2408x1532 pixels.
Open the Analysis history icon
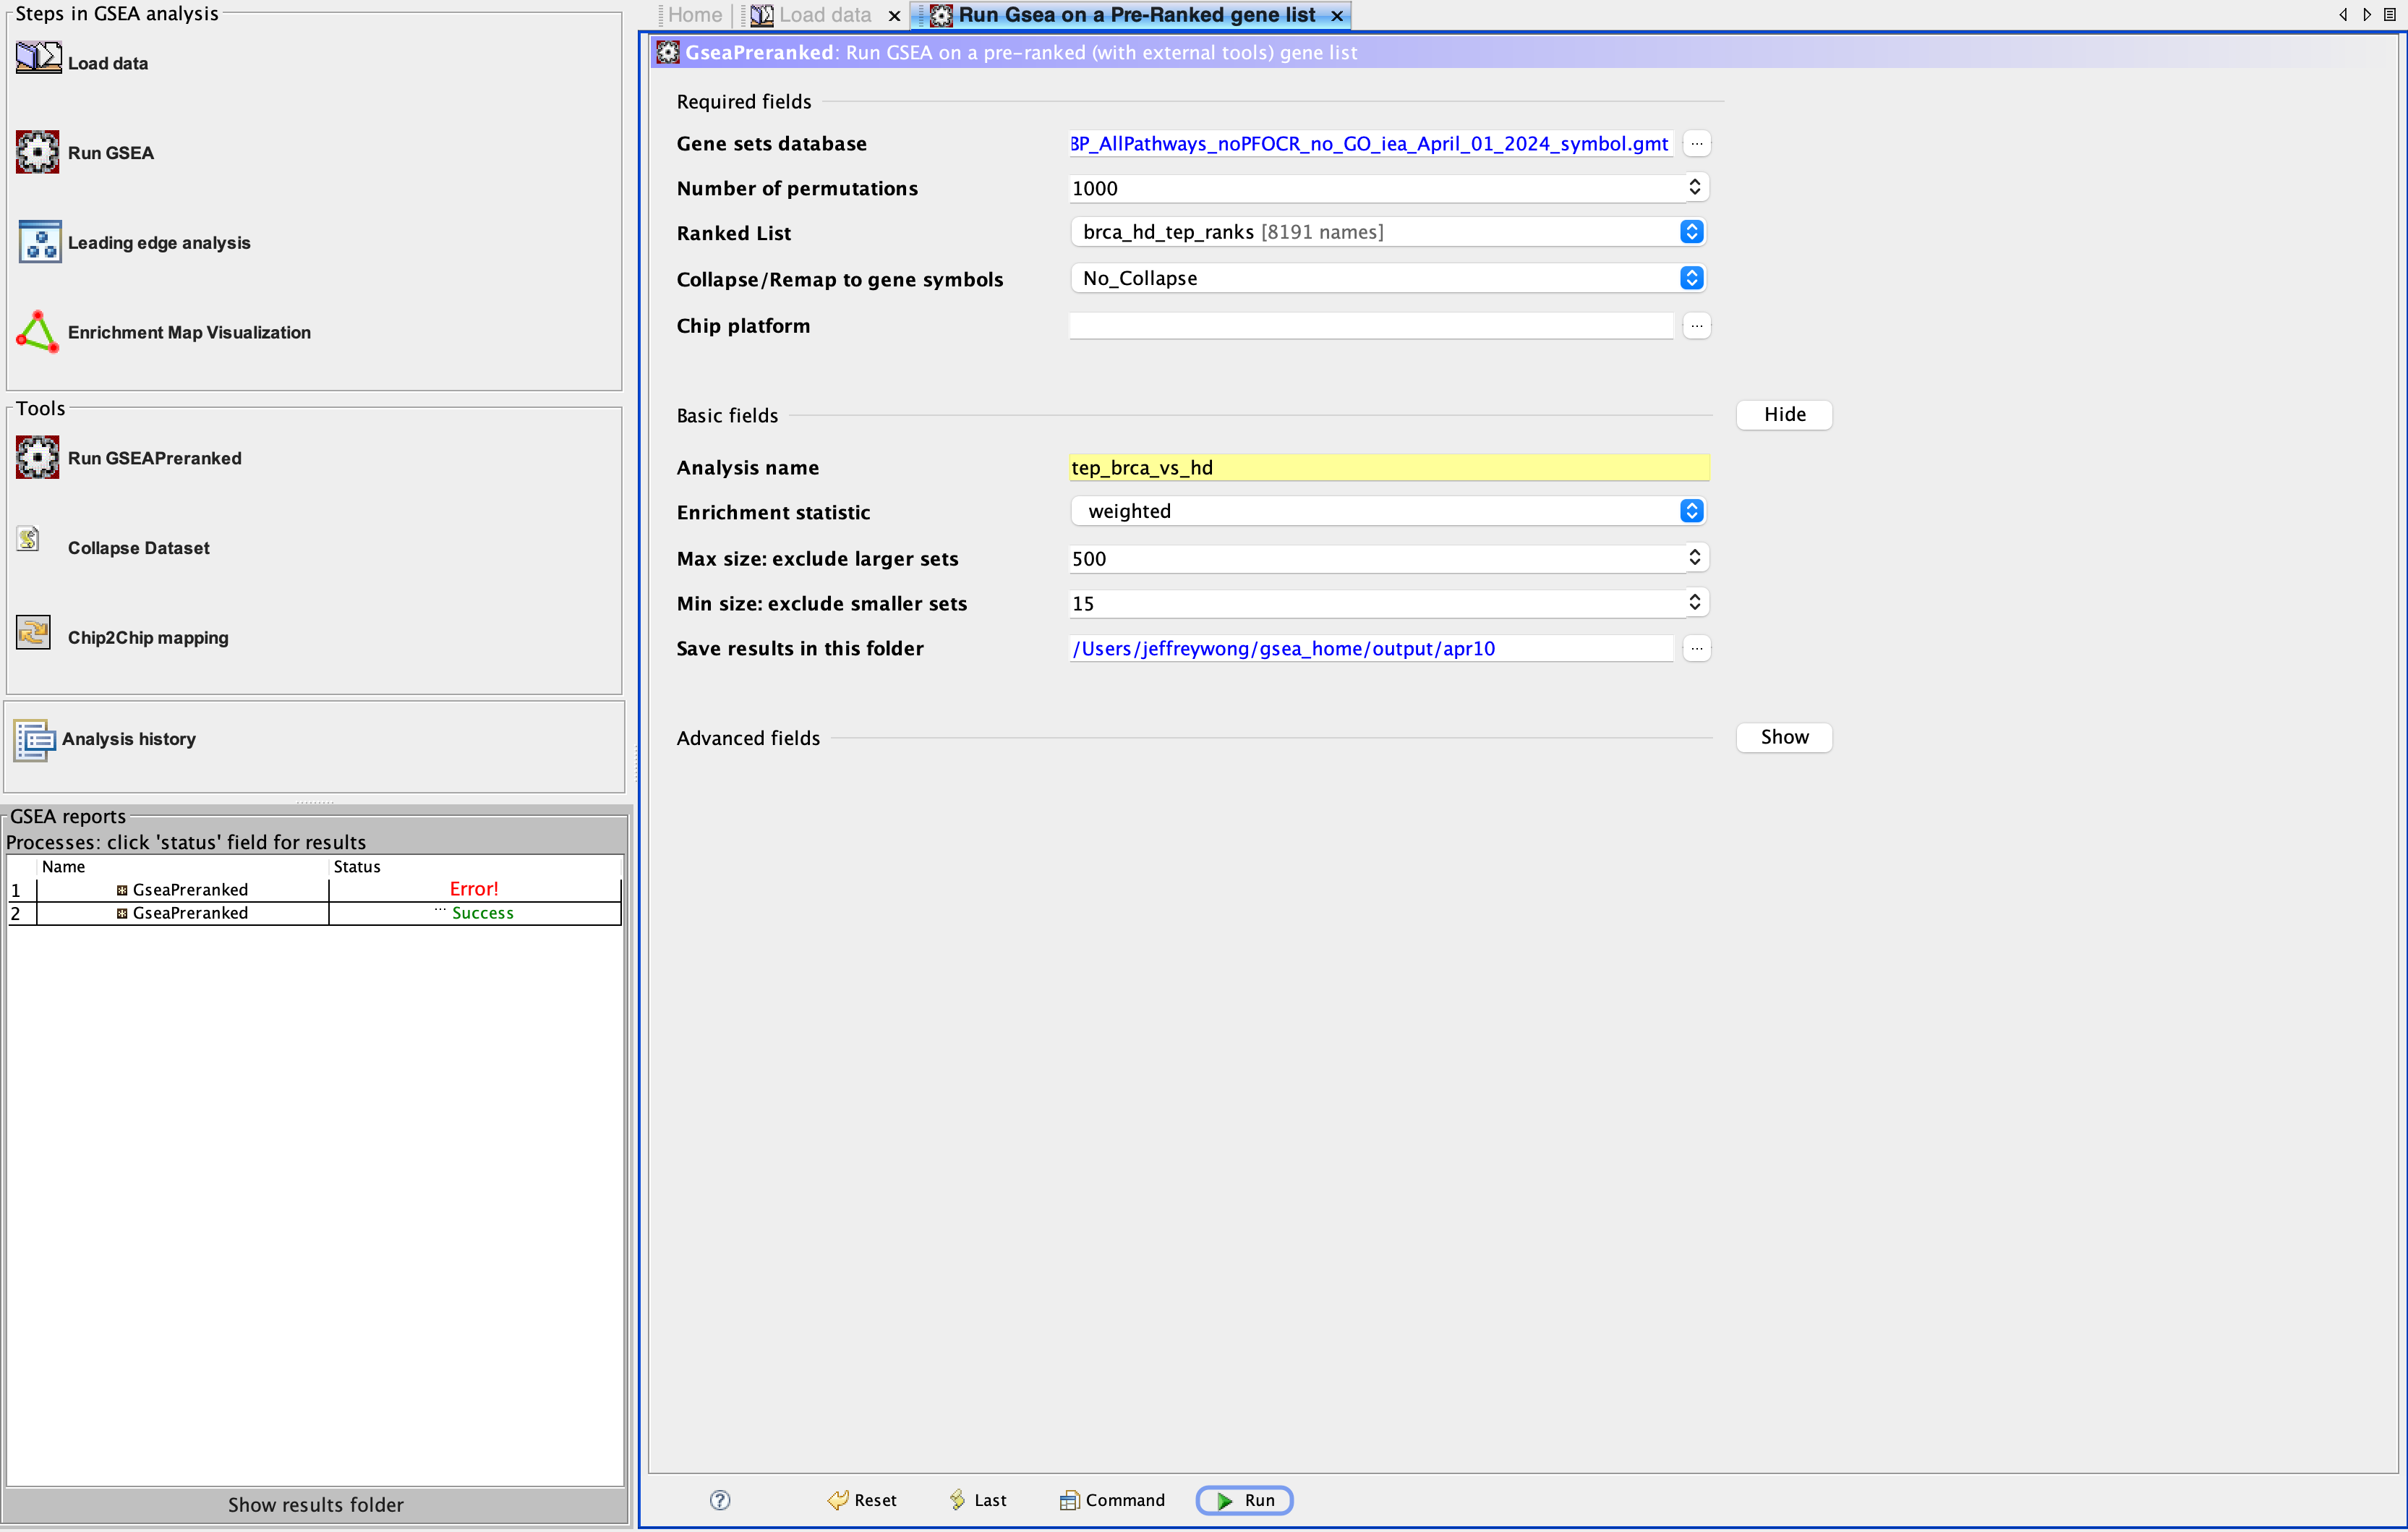pos(34,740)
